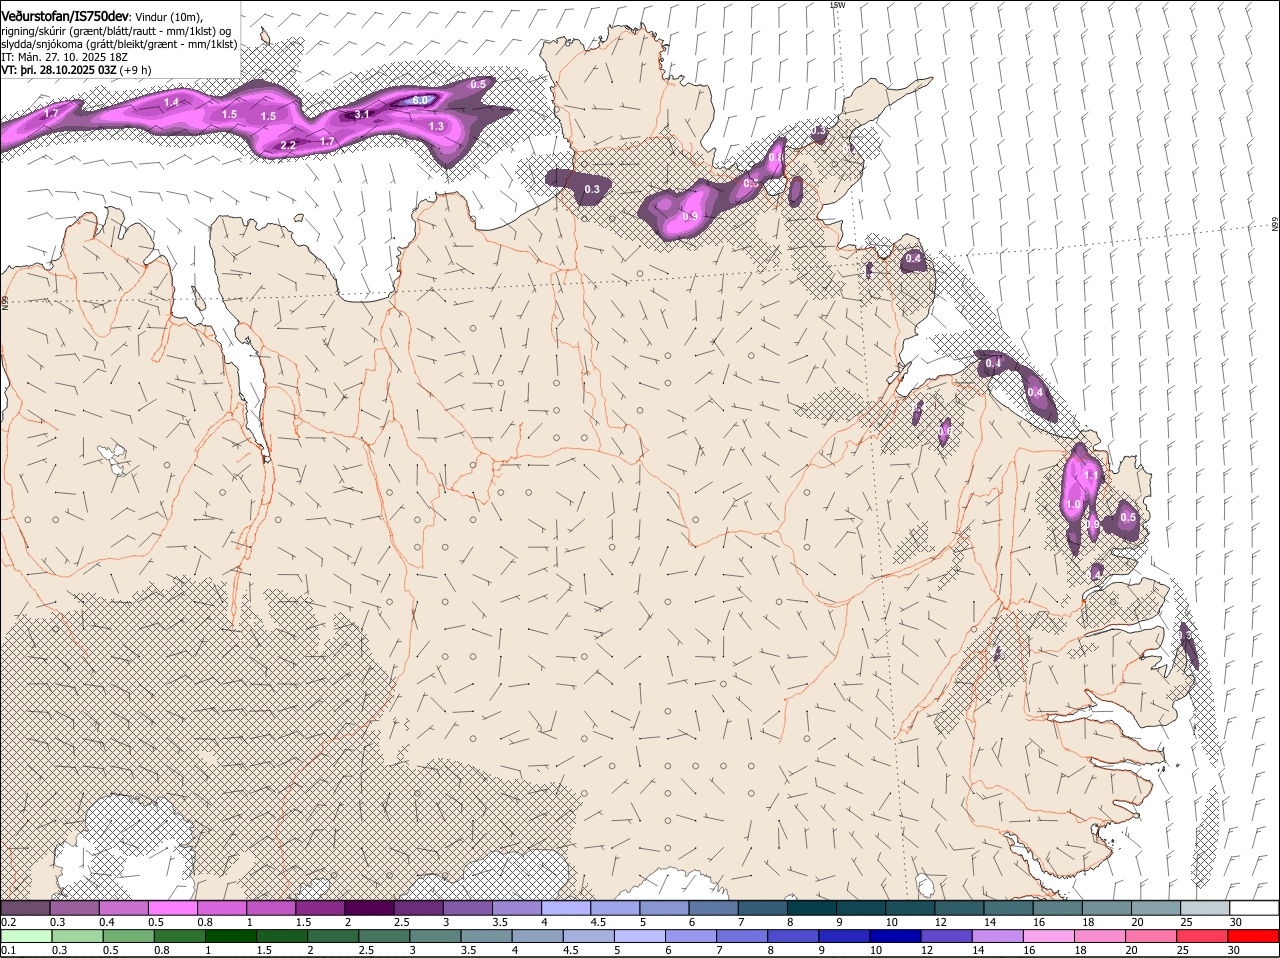Viewport: 1280px width, 958px height.
Task: Click the 2.2 precipitation label
Action: (x=288, y=146)
